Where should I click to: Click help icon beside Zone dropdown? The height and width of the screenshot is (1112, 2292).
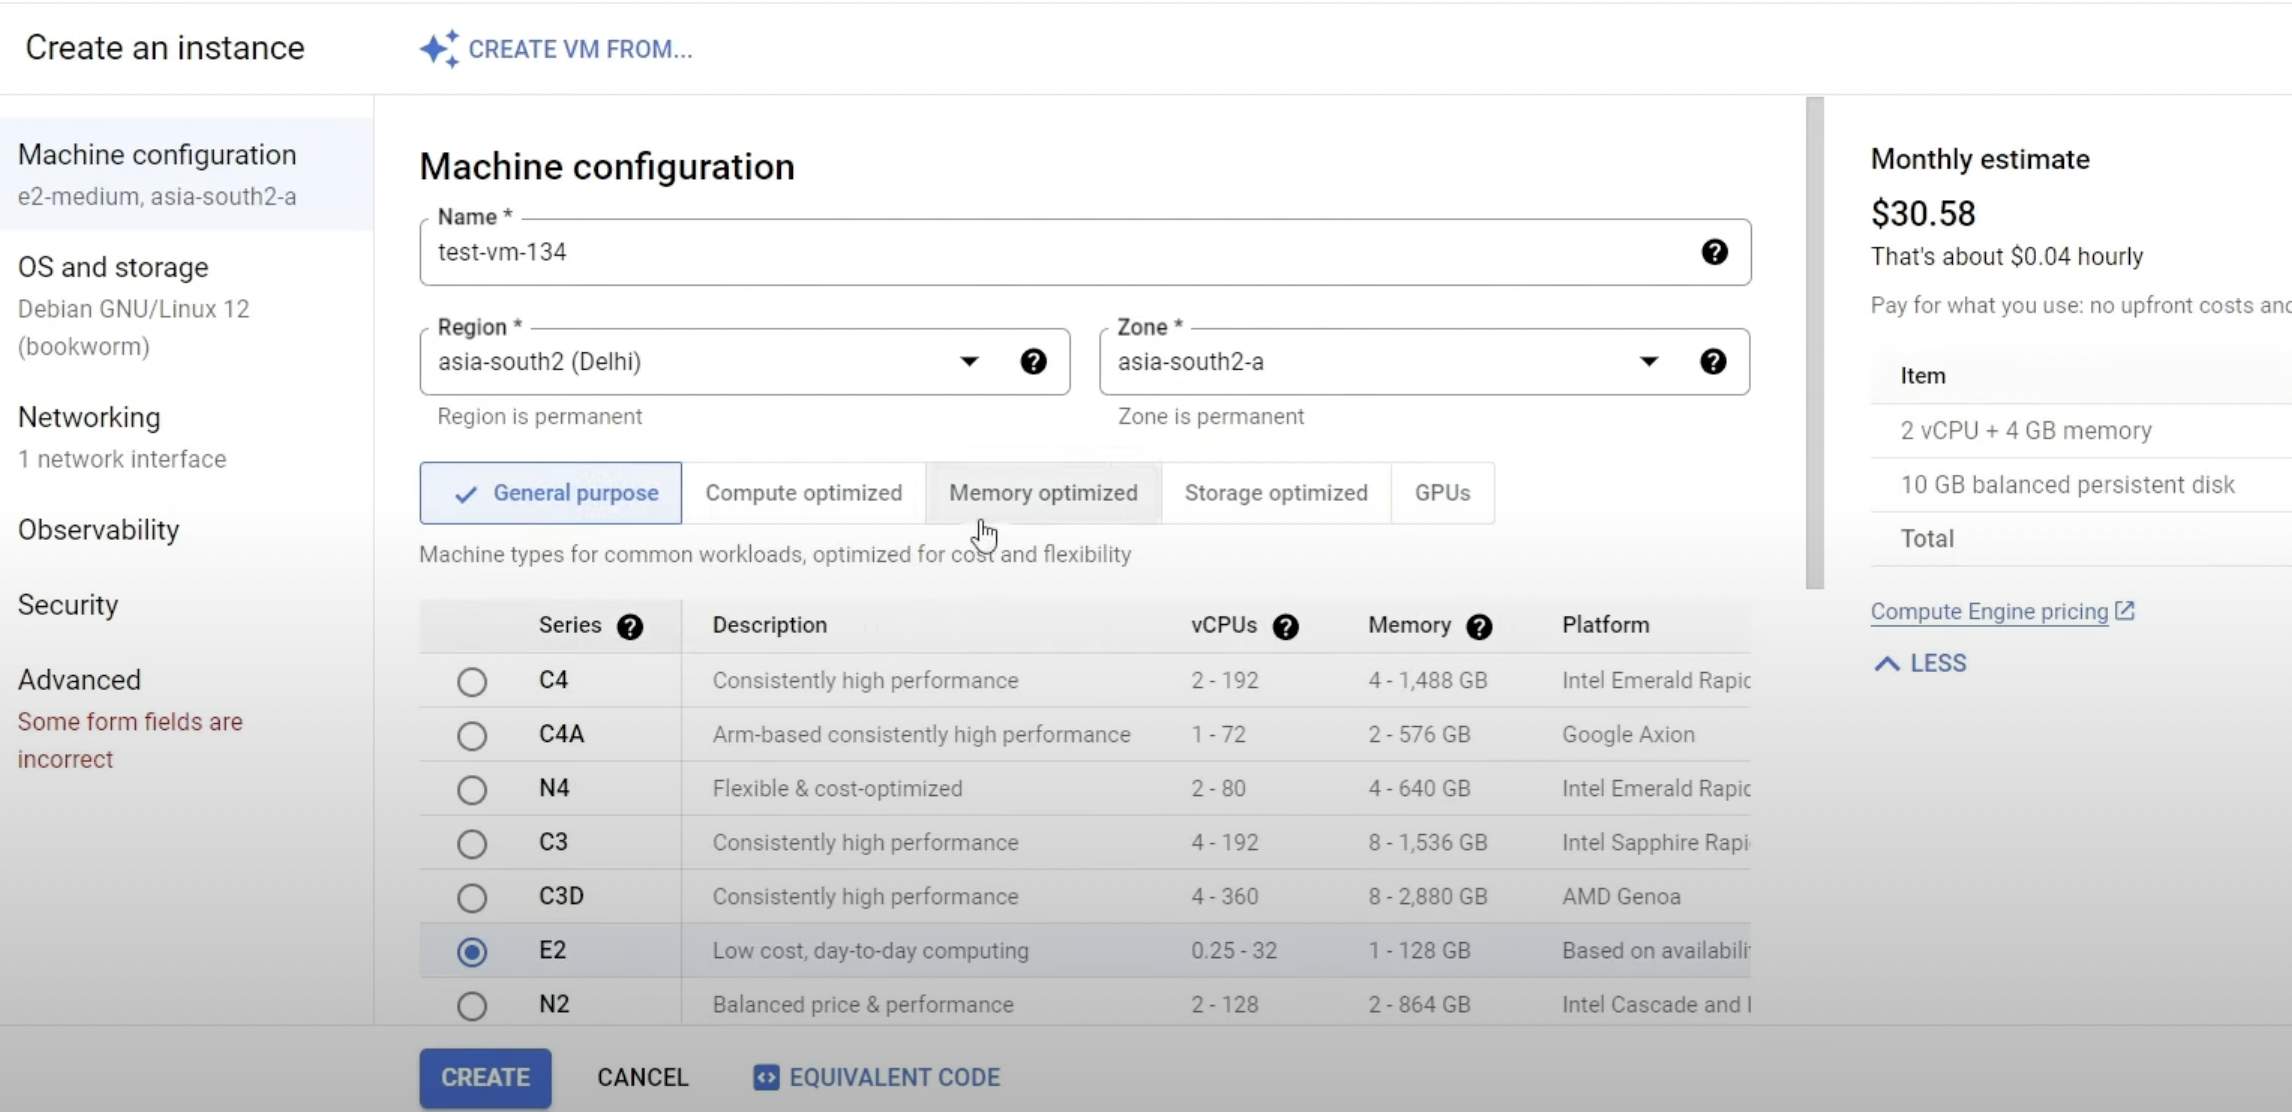pyautogui.click(x=1712, y=362)
